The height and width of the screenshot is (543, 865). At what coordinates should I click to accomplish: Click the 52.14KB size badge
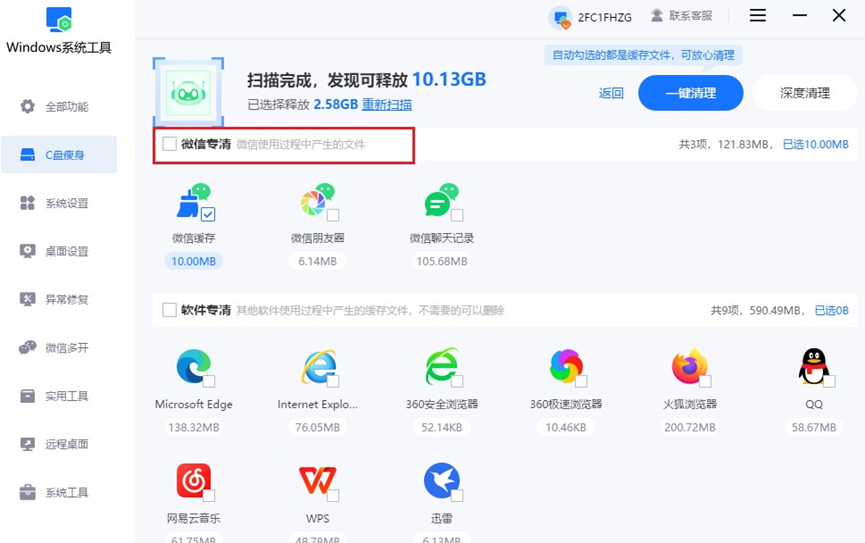click(442, 427)
